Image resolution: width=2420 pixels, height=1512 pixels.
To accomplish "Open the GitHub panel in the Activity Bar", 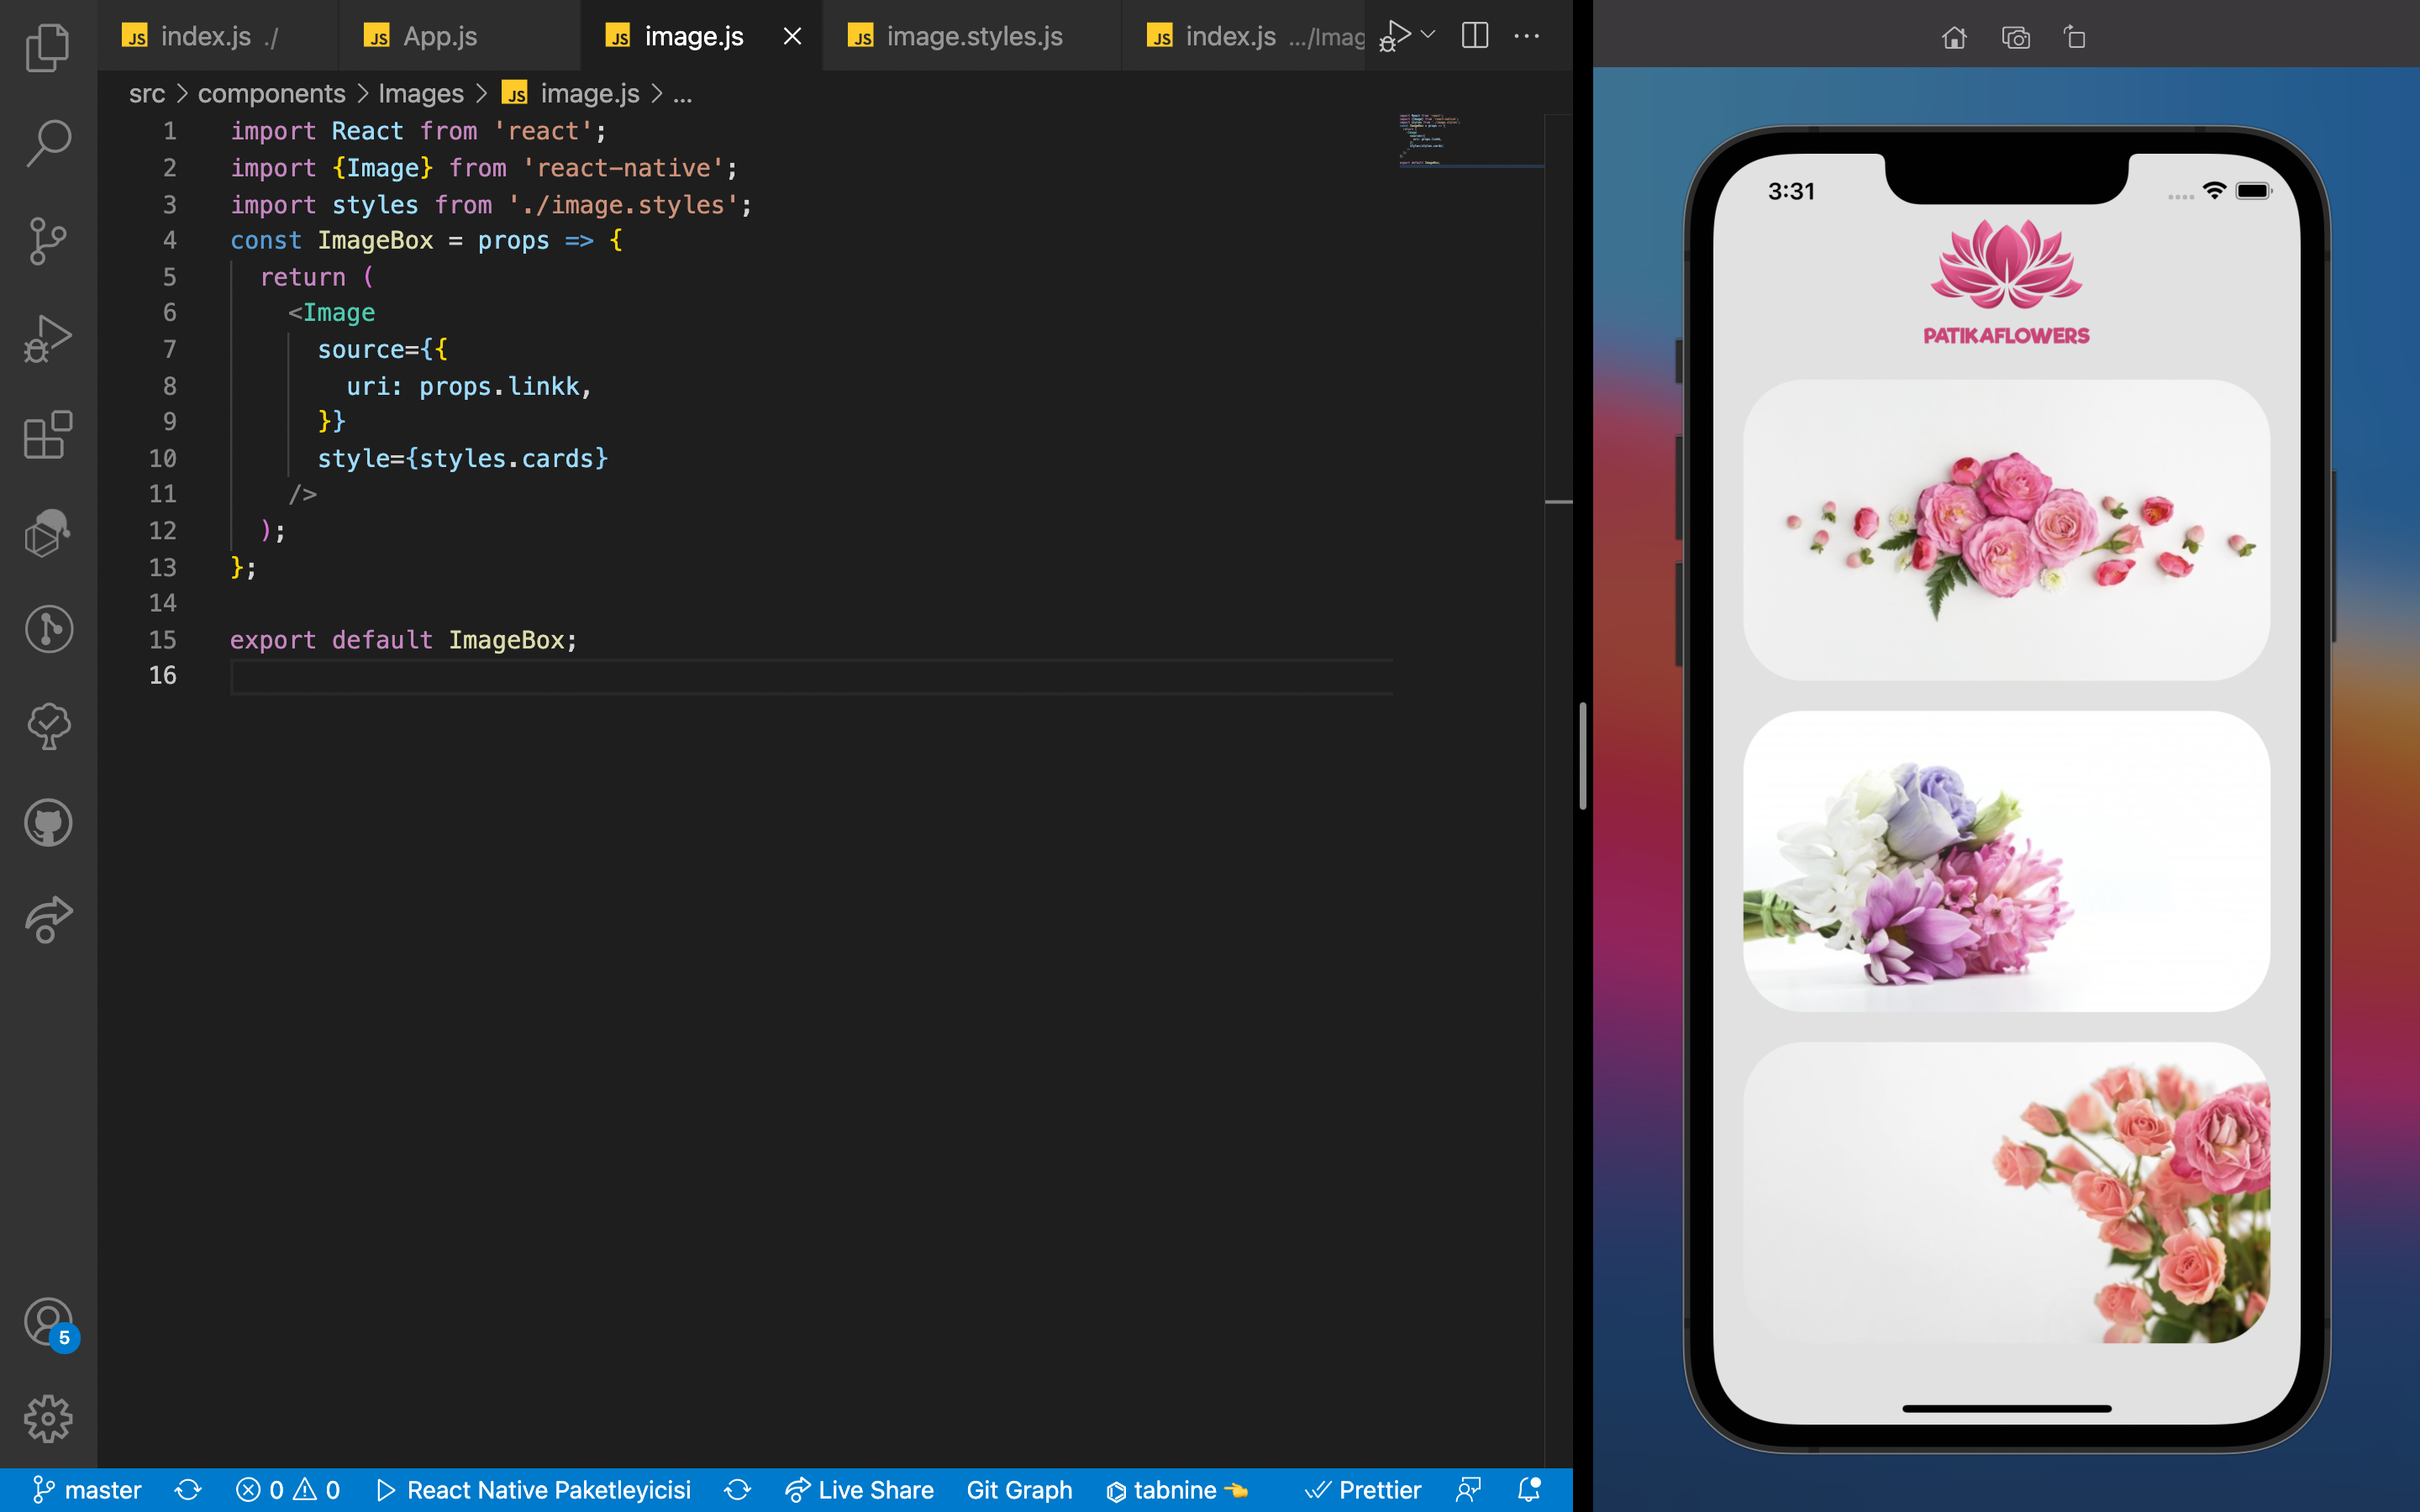I will point(47,822).
